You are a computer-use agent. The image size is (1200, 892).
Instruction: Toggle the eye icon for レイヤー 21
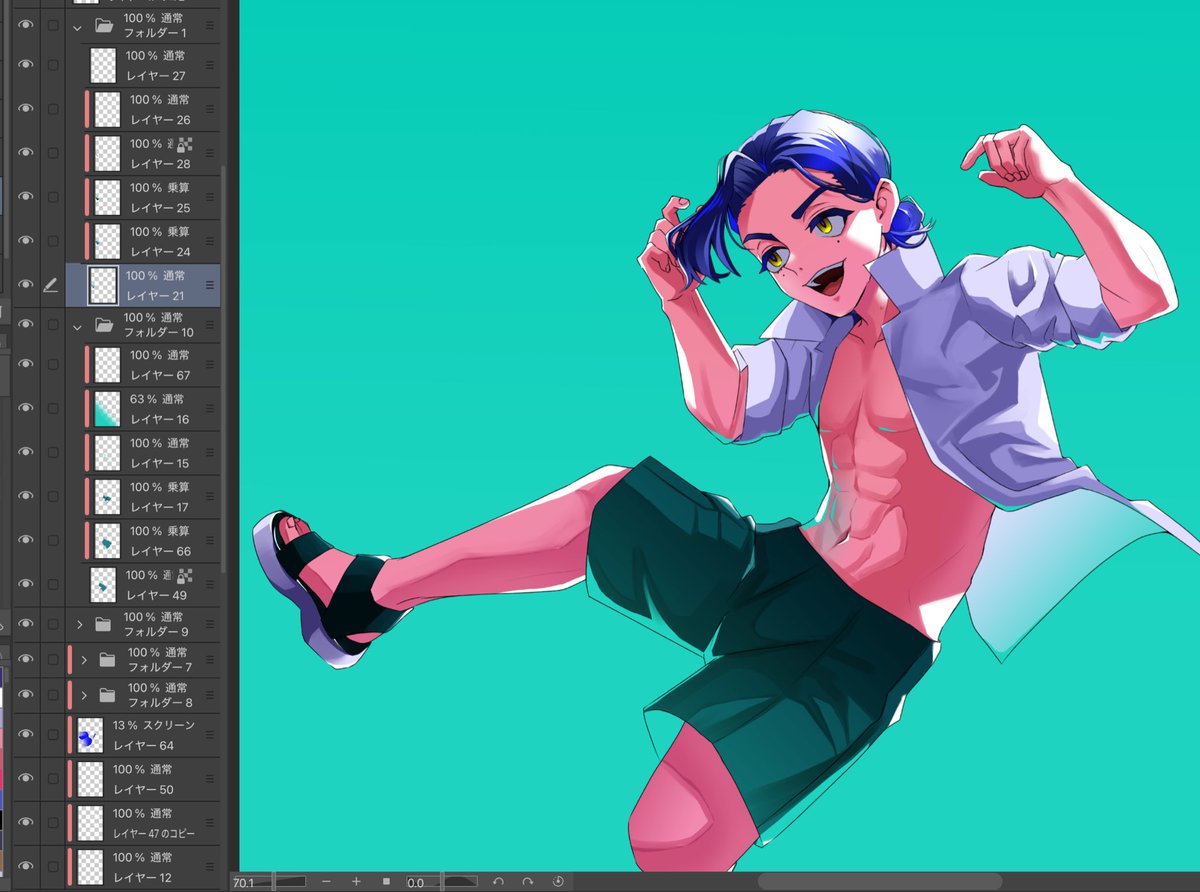[x=26, y=285]
